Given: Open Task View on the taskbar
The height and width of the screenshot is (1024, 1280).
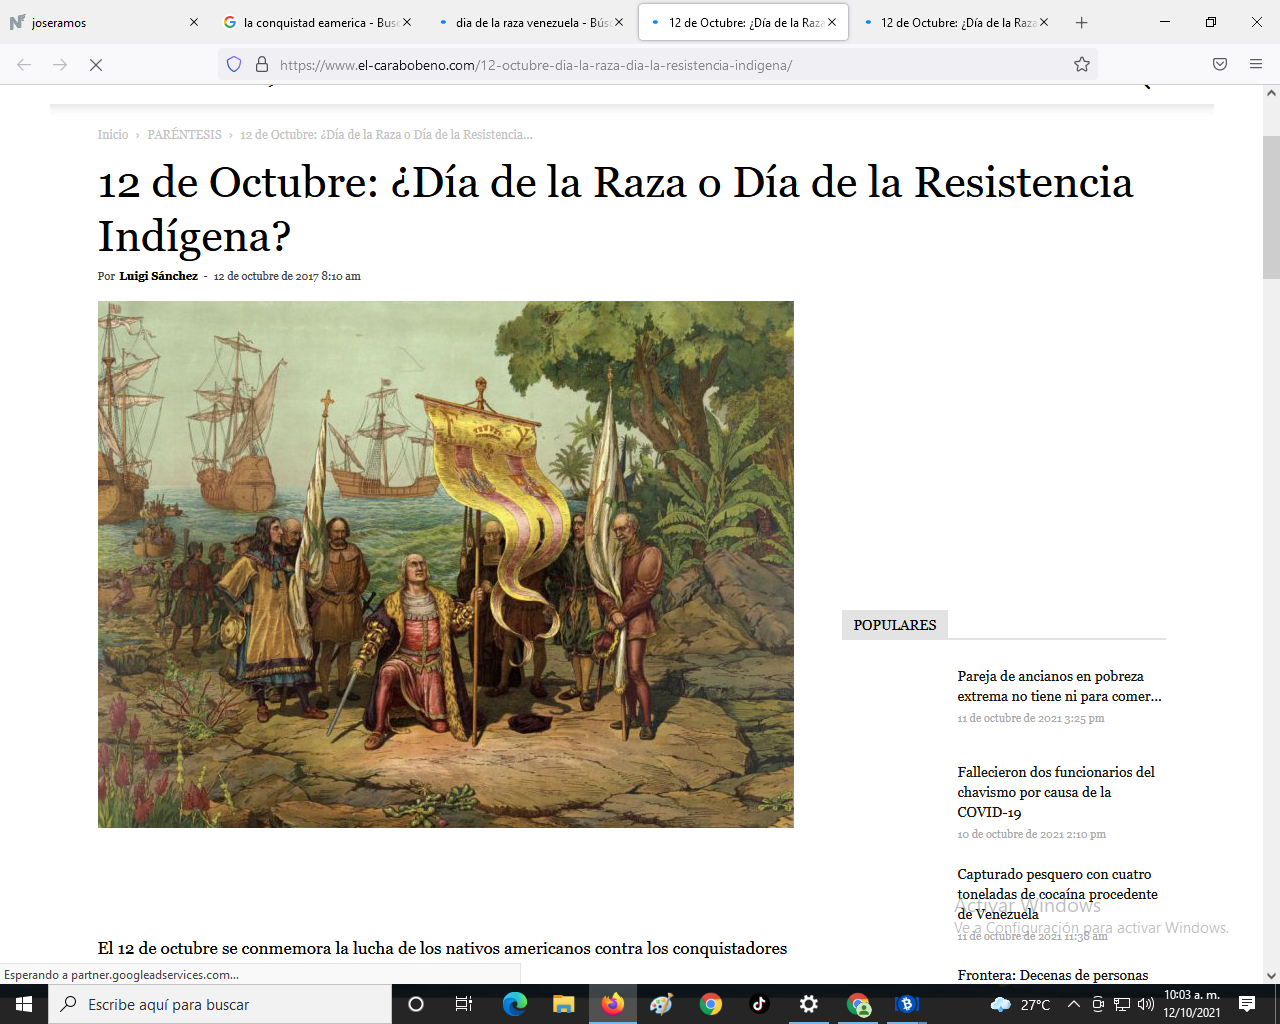Looking at the screenshot, I should (464, 1004).
